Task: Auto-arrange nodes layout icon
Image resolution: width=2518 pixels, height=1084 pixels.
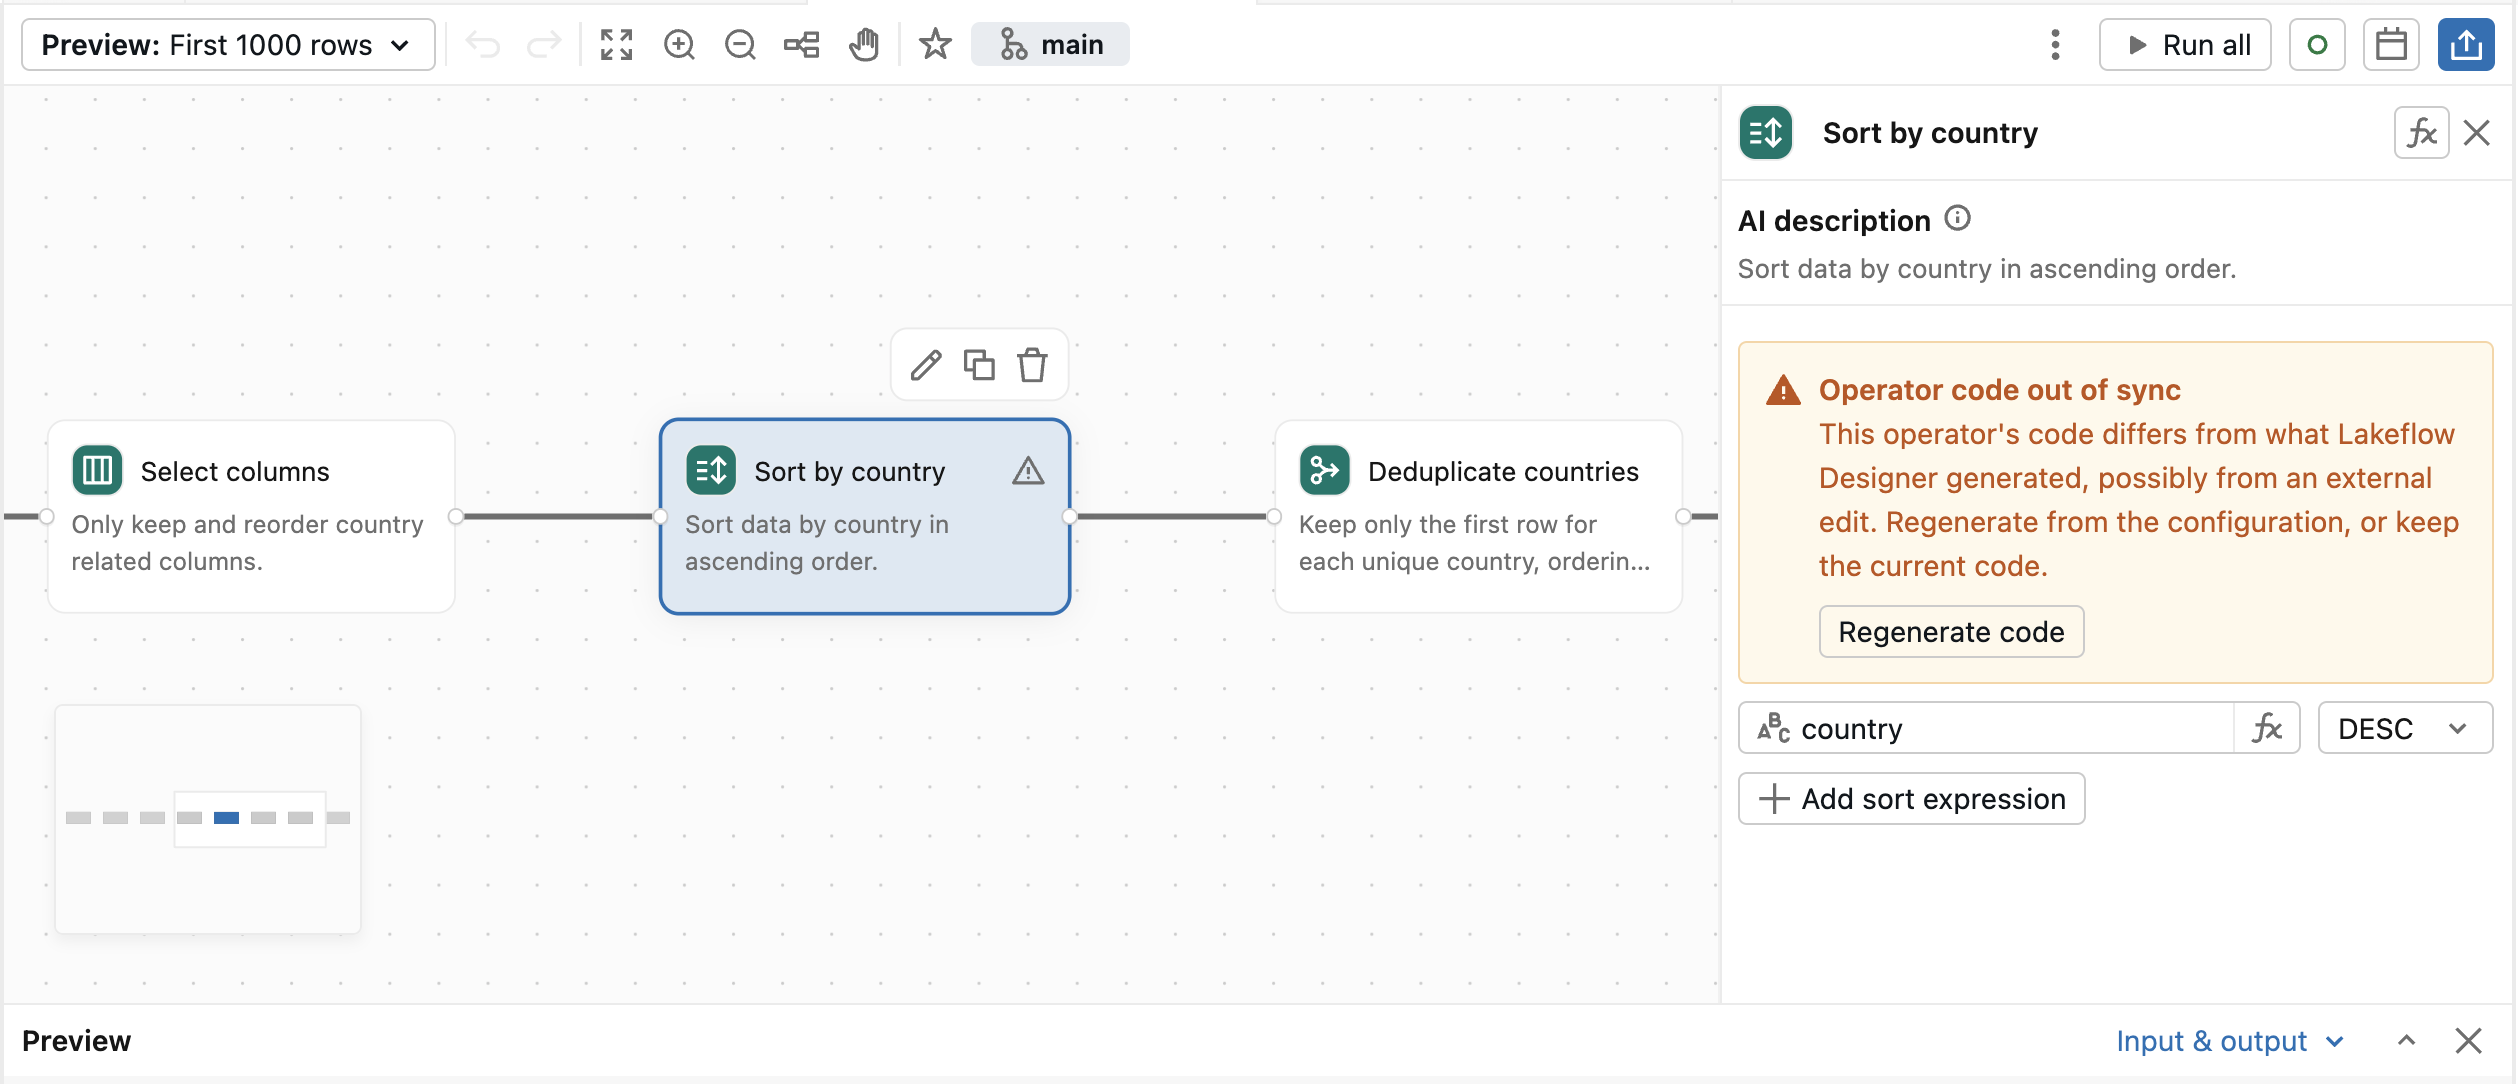Action: click(802, 45)
